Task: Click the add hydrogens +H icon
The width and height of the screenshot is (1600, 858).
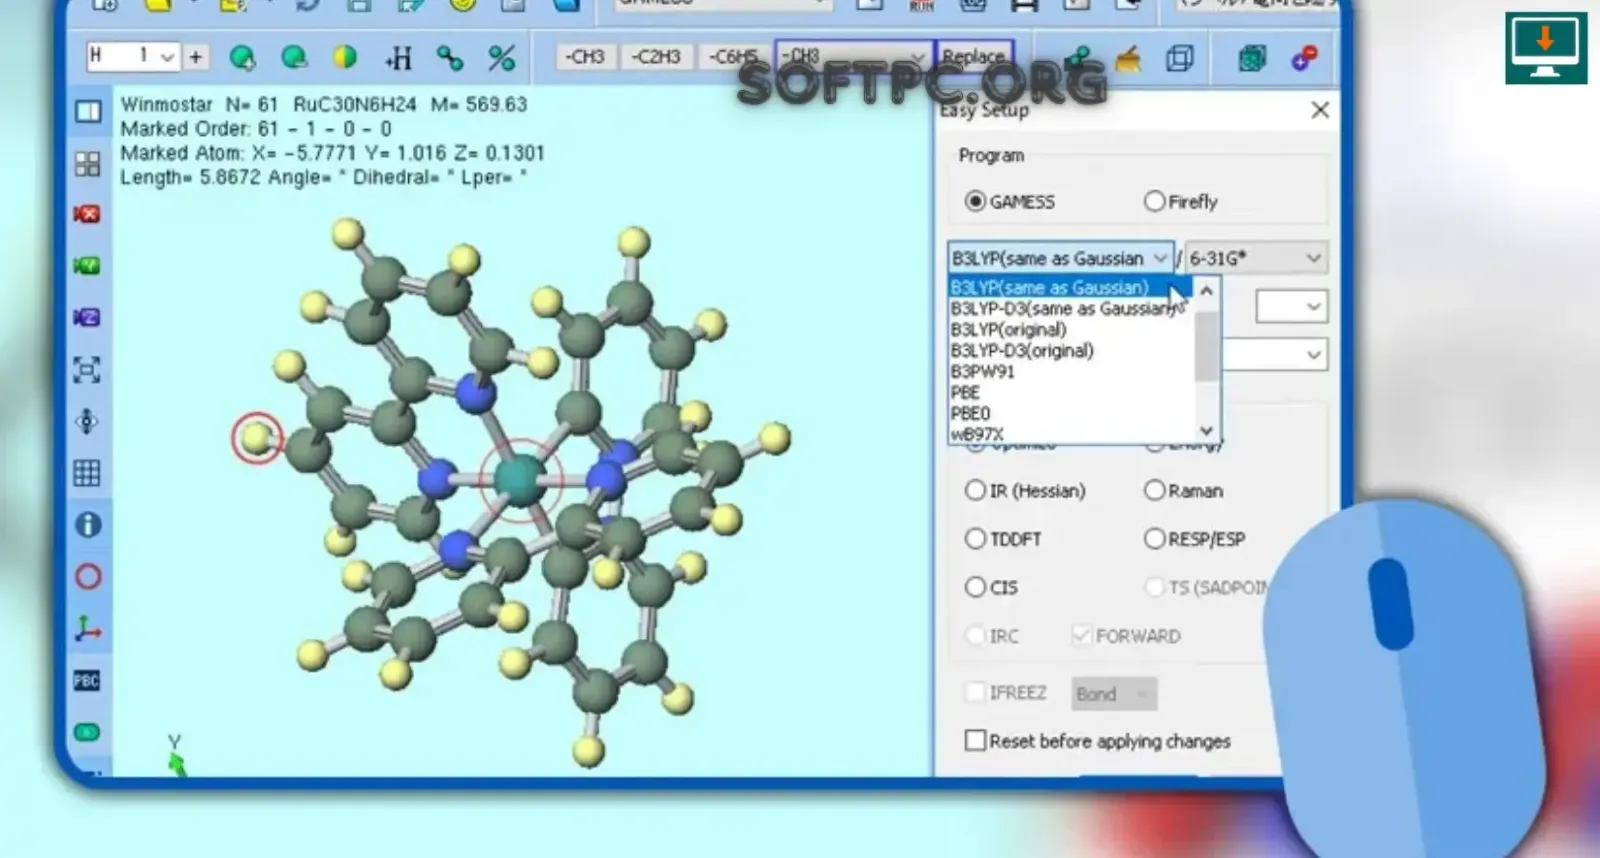Action: (398, 58)
